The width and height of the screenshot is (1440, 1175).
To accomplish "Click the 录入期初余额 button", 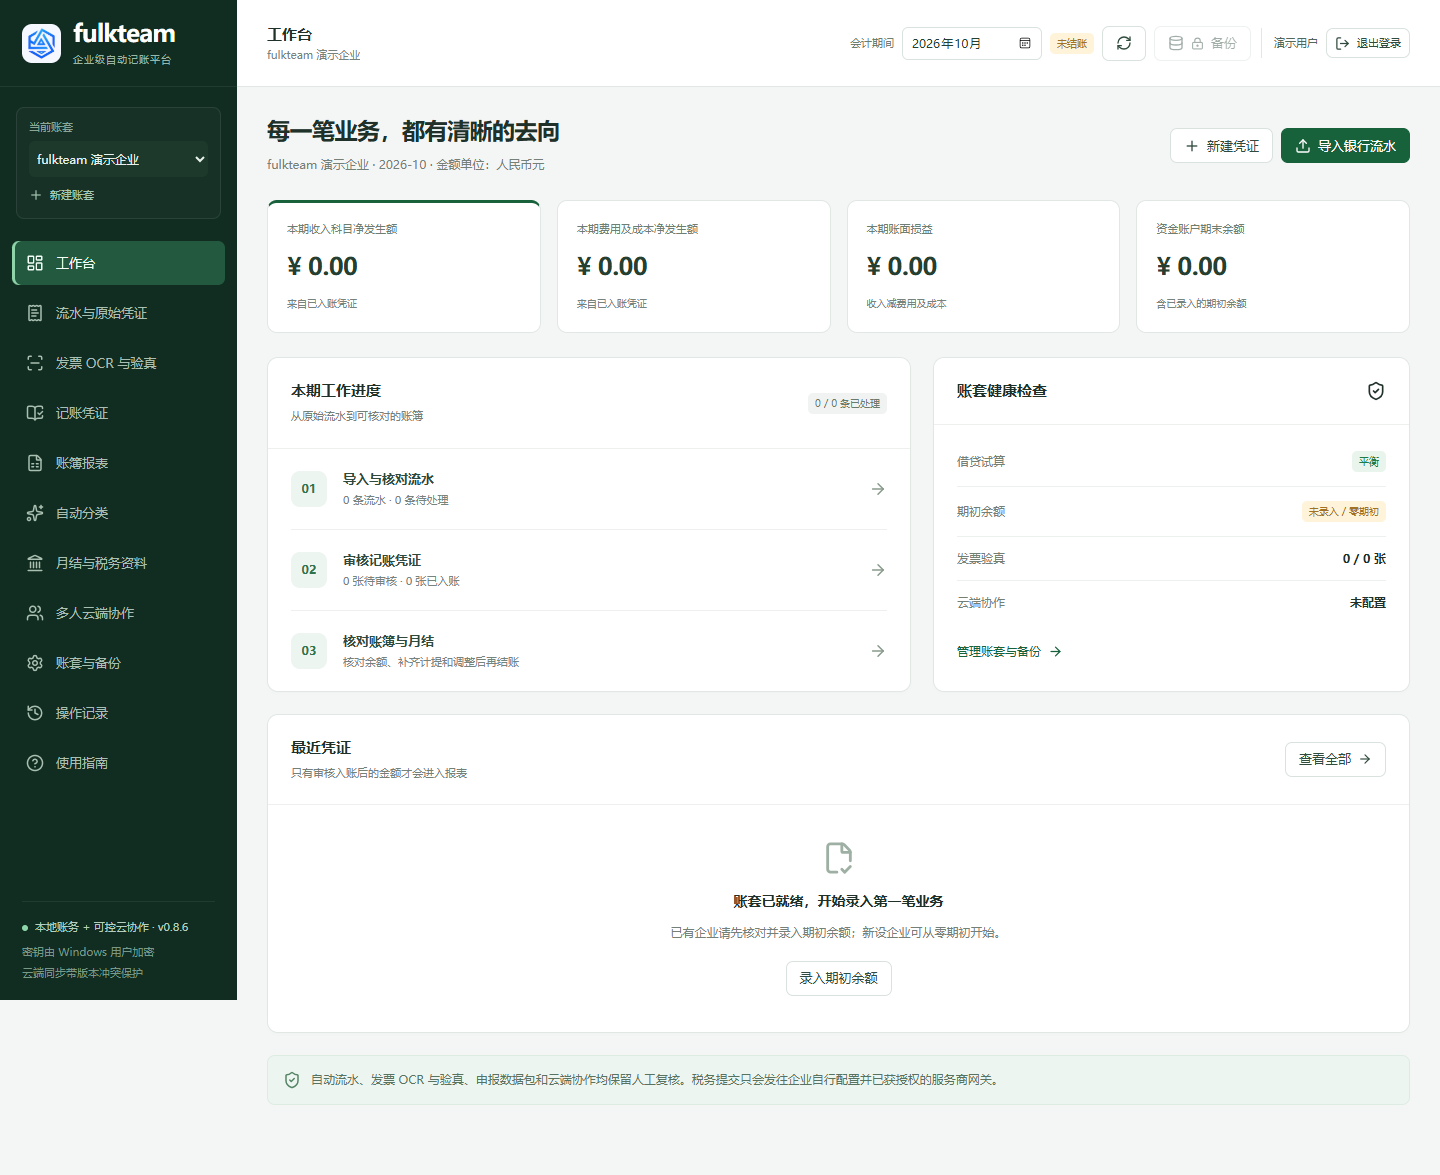I will [x=839, y=978].
